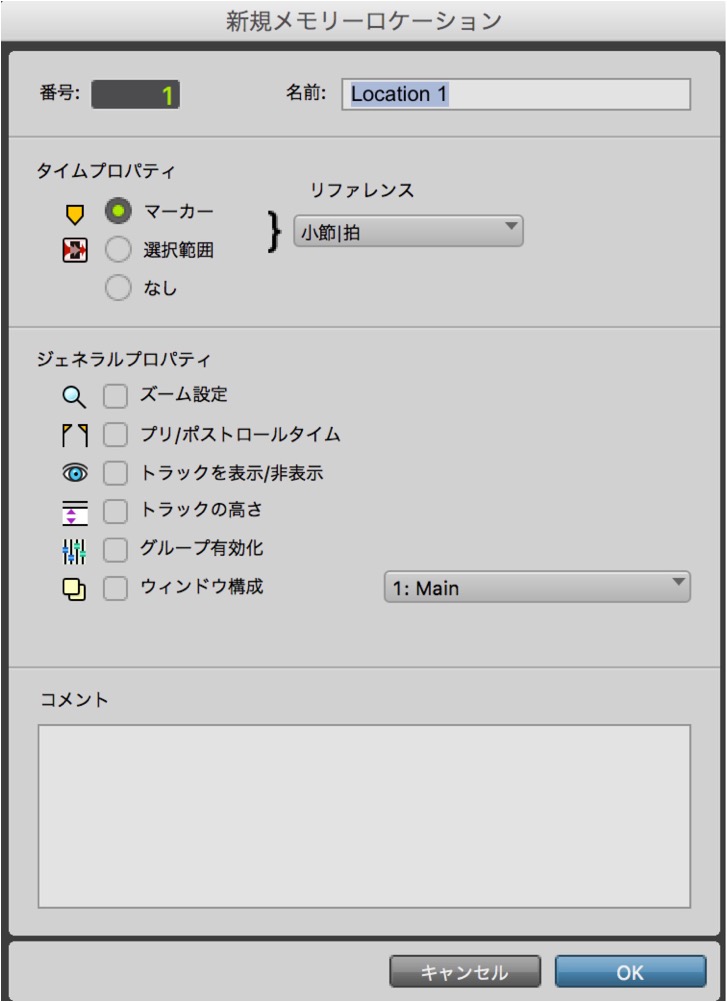Screen dimensions: 727x1002
Task: Select the なし radio button
Action: pos(118,288)
